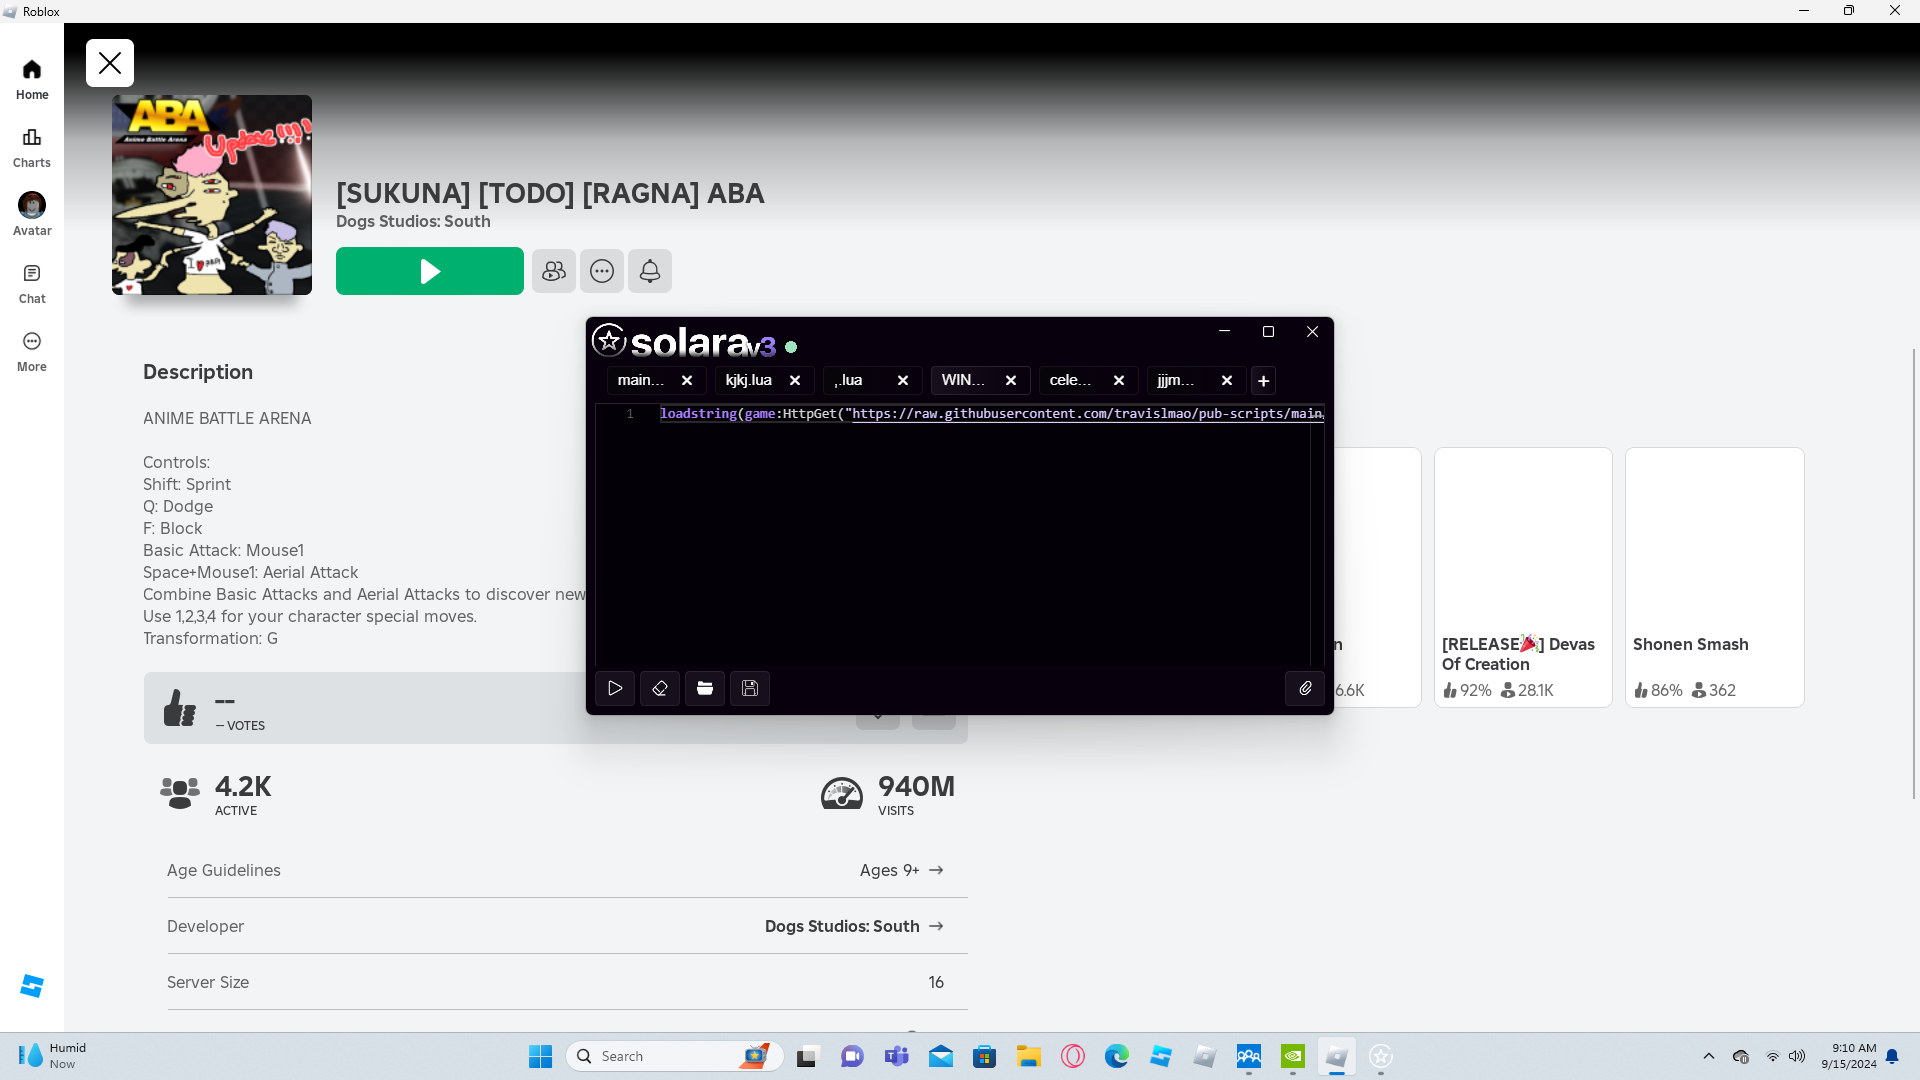This screenshot has height=1080, width=1920.
Task: Switch to the jjjm... tab in Solara
Action: (1176, 380)
